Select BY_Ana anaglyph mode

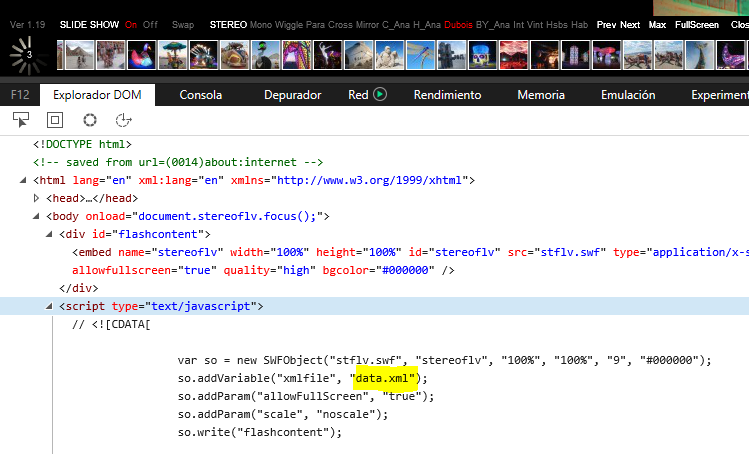pyautogui.click(x=493, y=25)
